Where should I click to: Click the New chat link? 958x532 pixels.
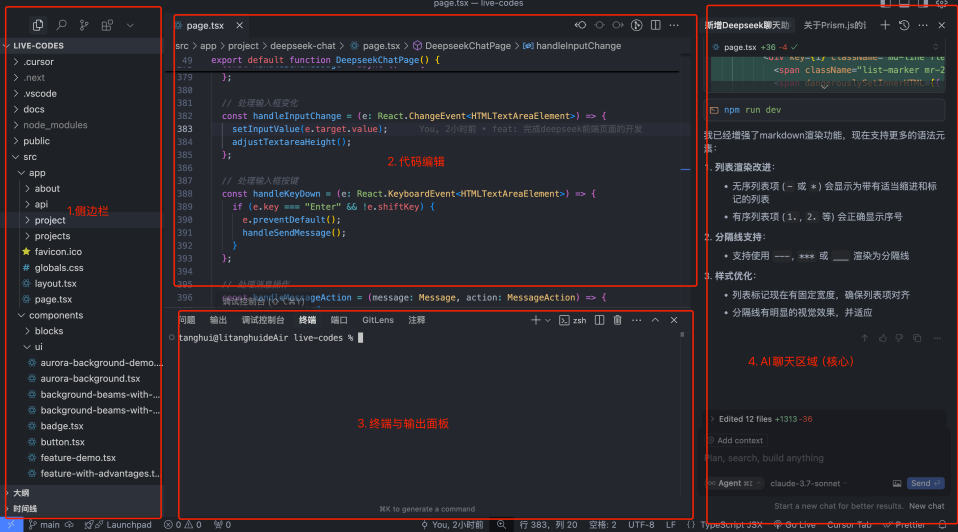click(926, 506)
